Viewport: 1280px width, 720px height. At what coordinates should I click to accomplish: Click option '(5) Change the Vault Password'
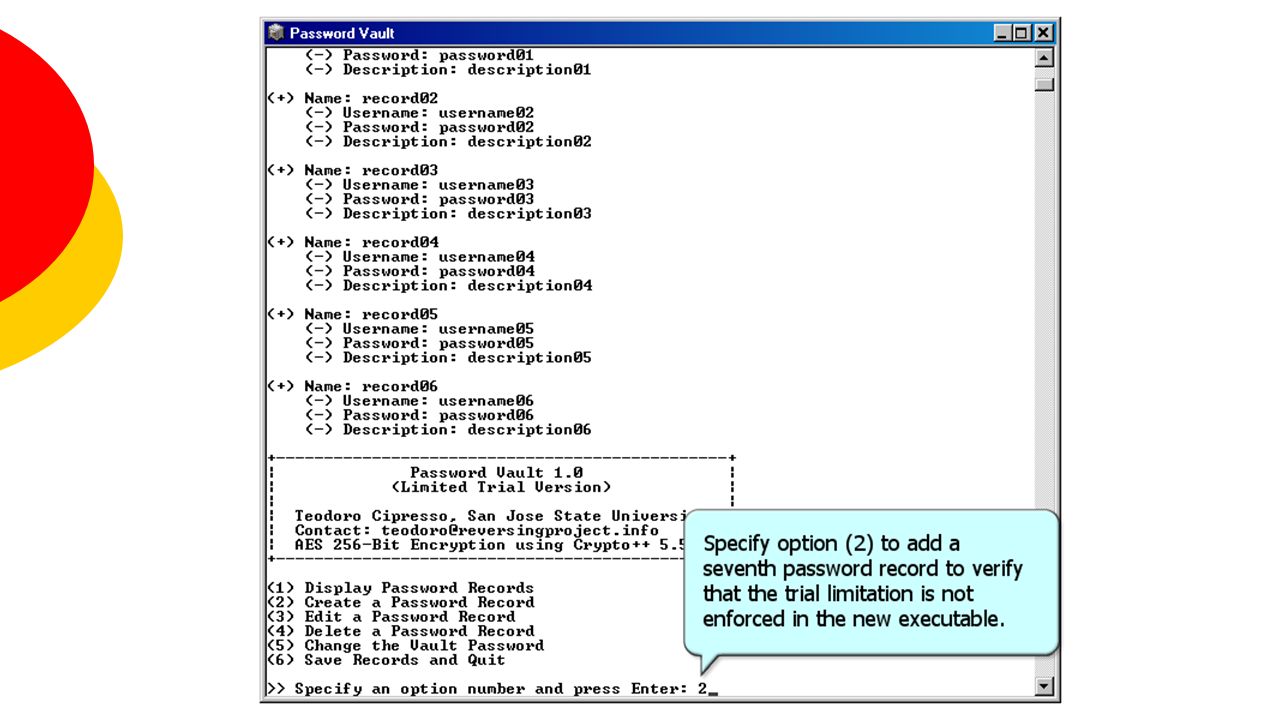pyautogui.click(x=405, y=645)
